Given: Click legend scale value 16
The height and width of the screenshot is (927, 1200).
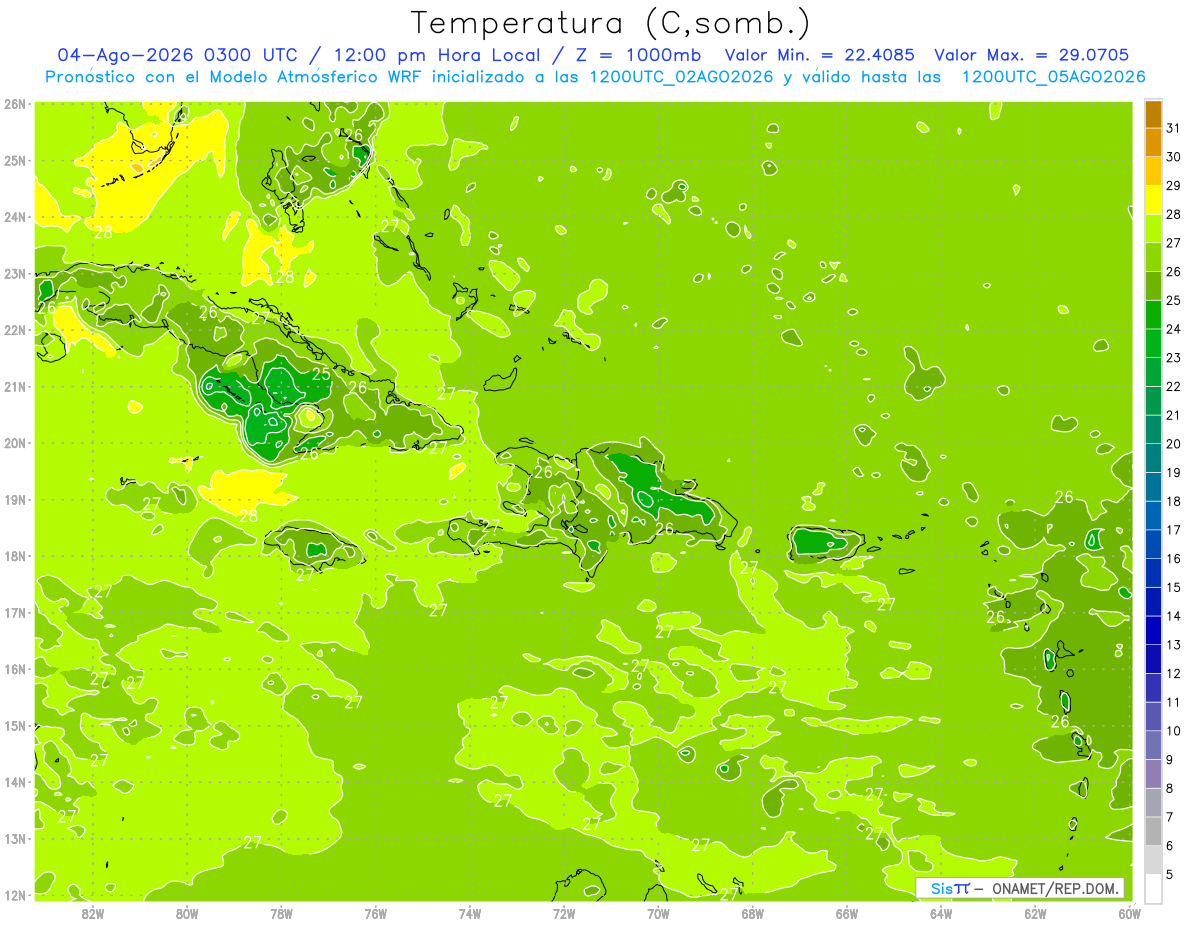Looking at the screenshot, I should [x=1173, y=559].
